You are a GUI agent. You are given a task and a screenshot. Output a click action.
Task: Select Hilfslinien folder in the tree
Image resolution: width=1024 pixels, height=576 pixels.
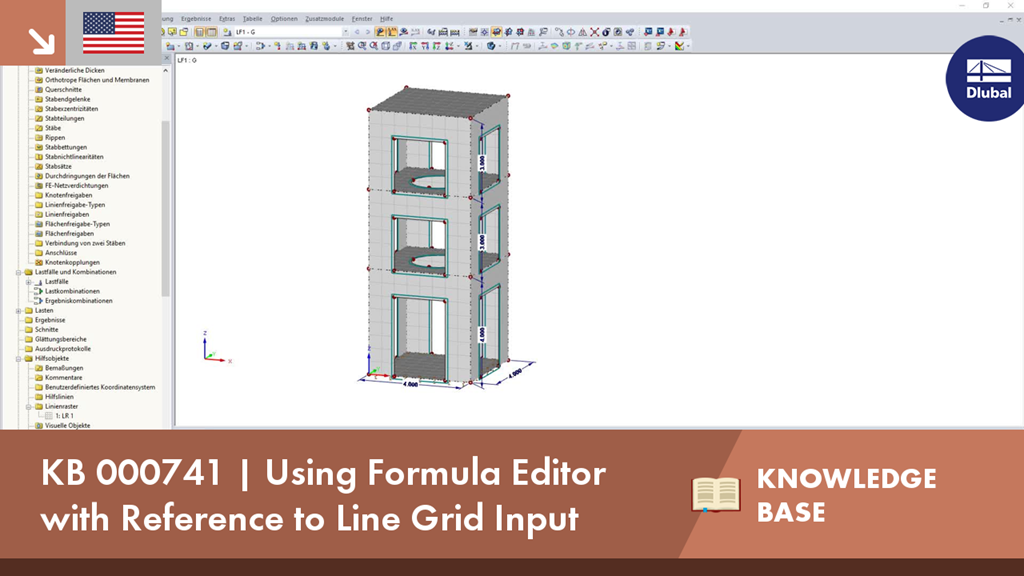coord(59,397)
